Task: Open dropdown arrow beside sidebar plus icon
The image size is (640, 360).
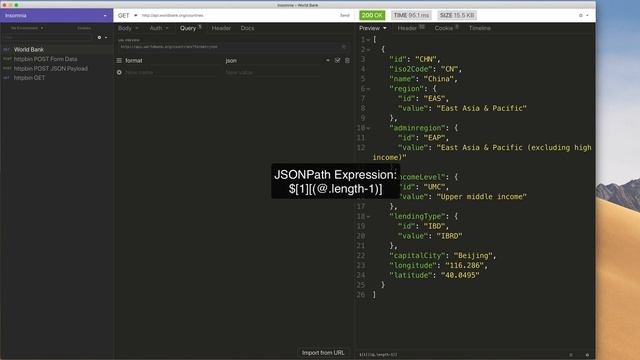Action: (x=106, y=38)
